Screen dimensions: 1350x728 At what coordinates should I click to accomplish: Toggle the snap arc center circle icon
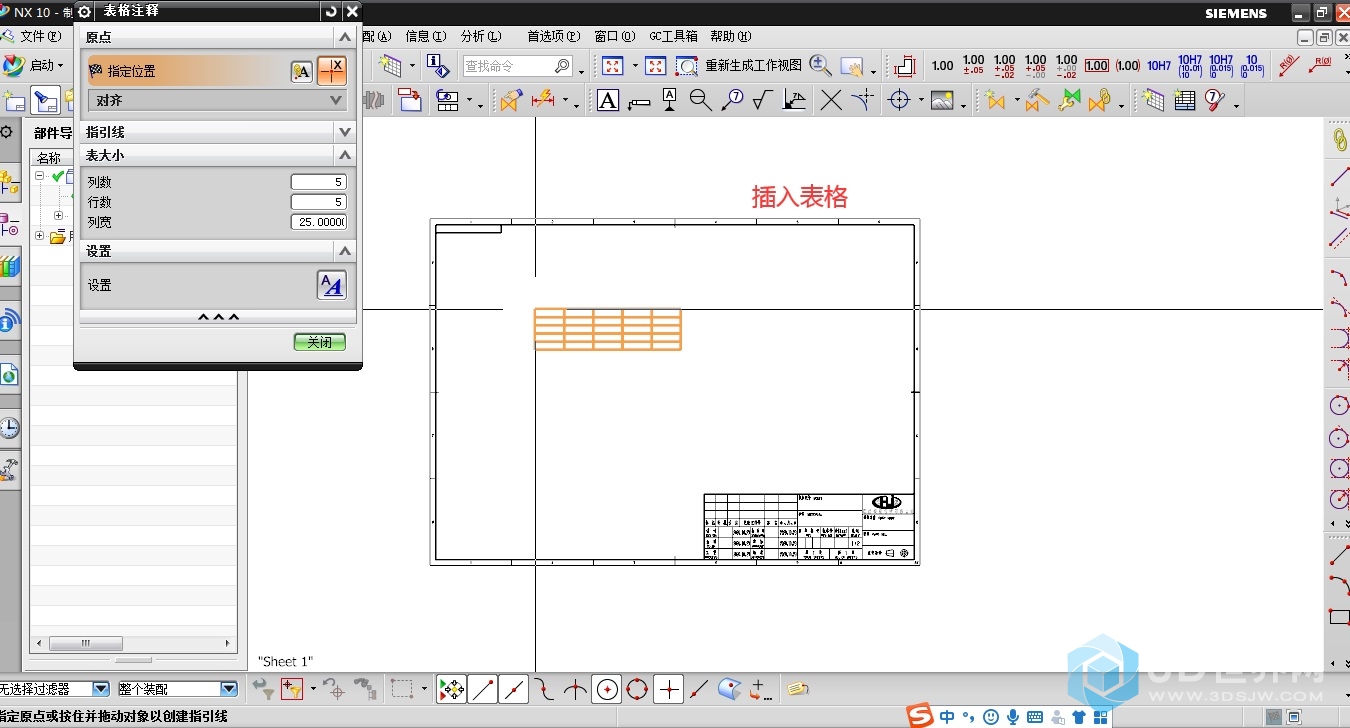pos(607,689)
